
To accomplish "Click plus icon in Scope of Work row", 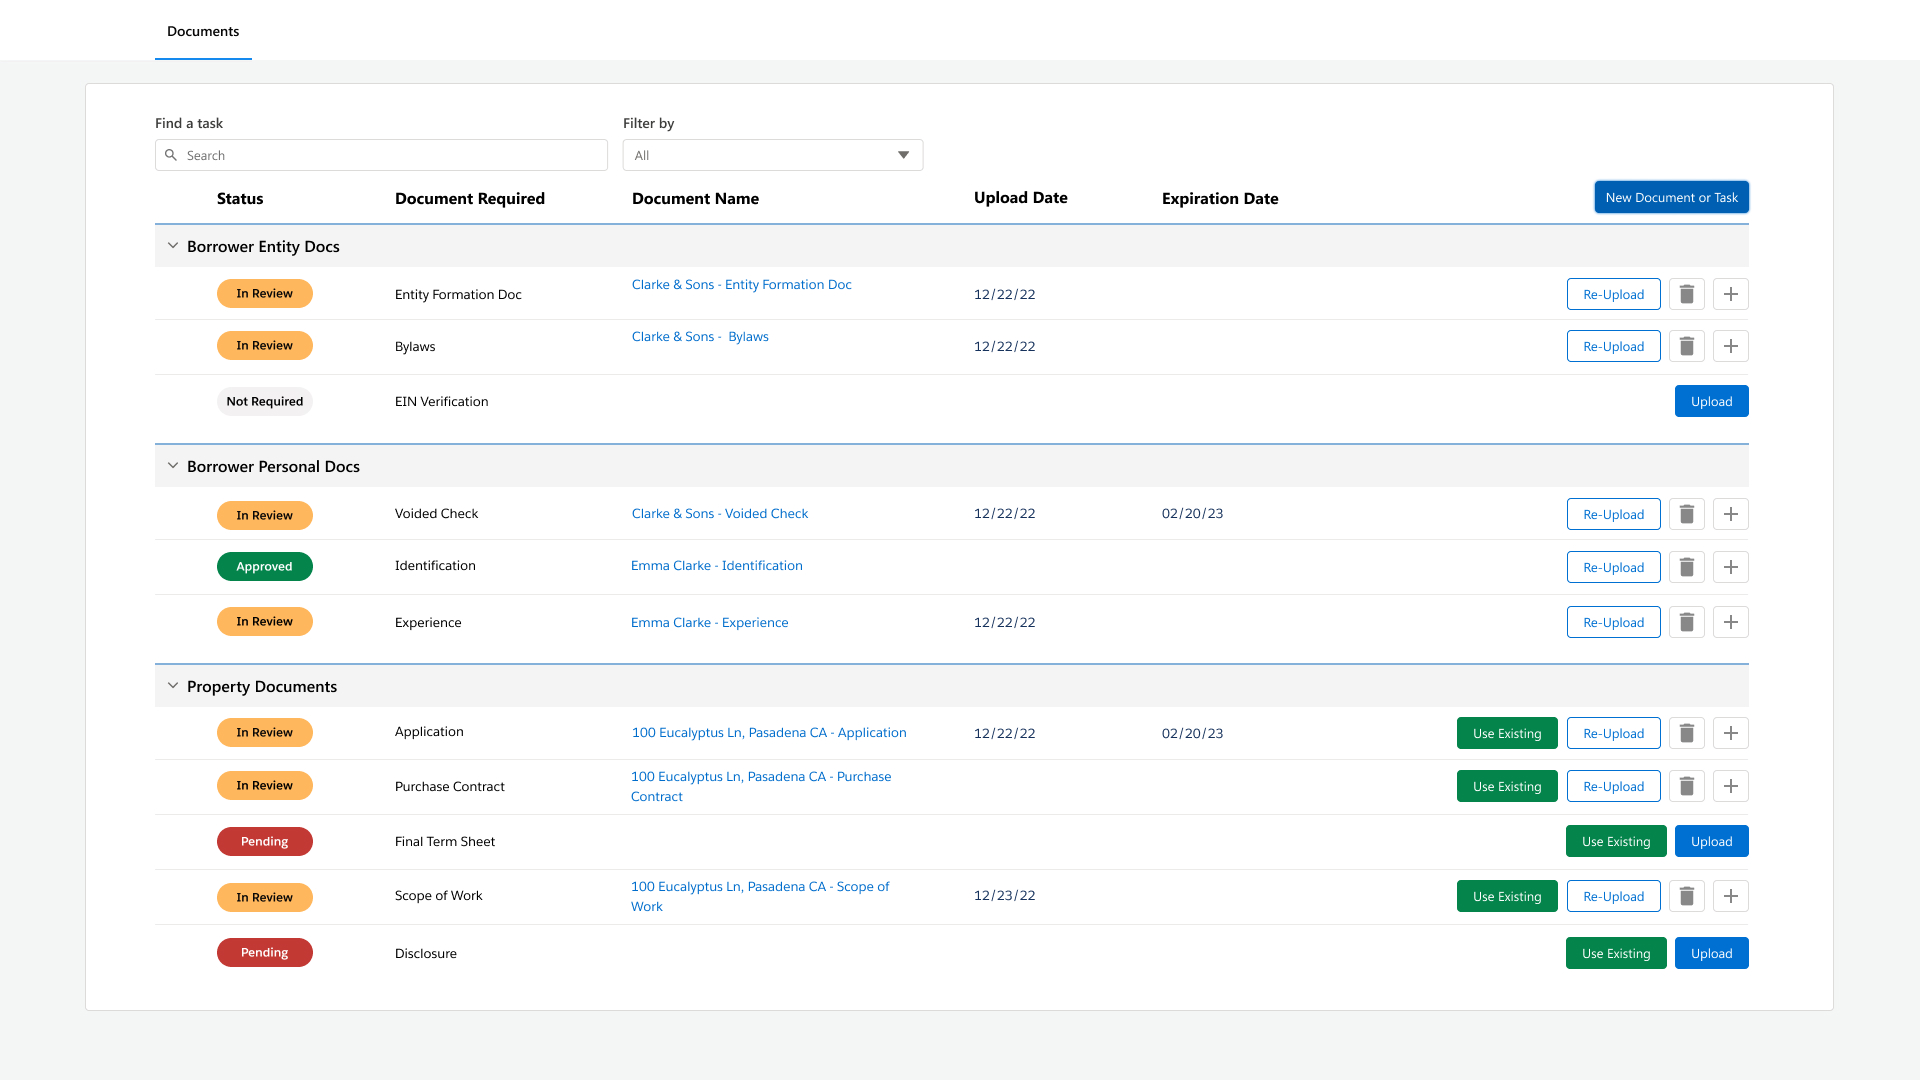I will click(1730, 896).
